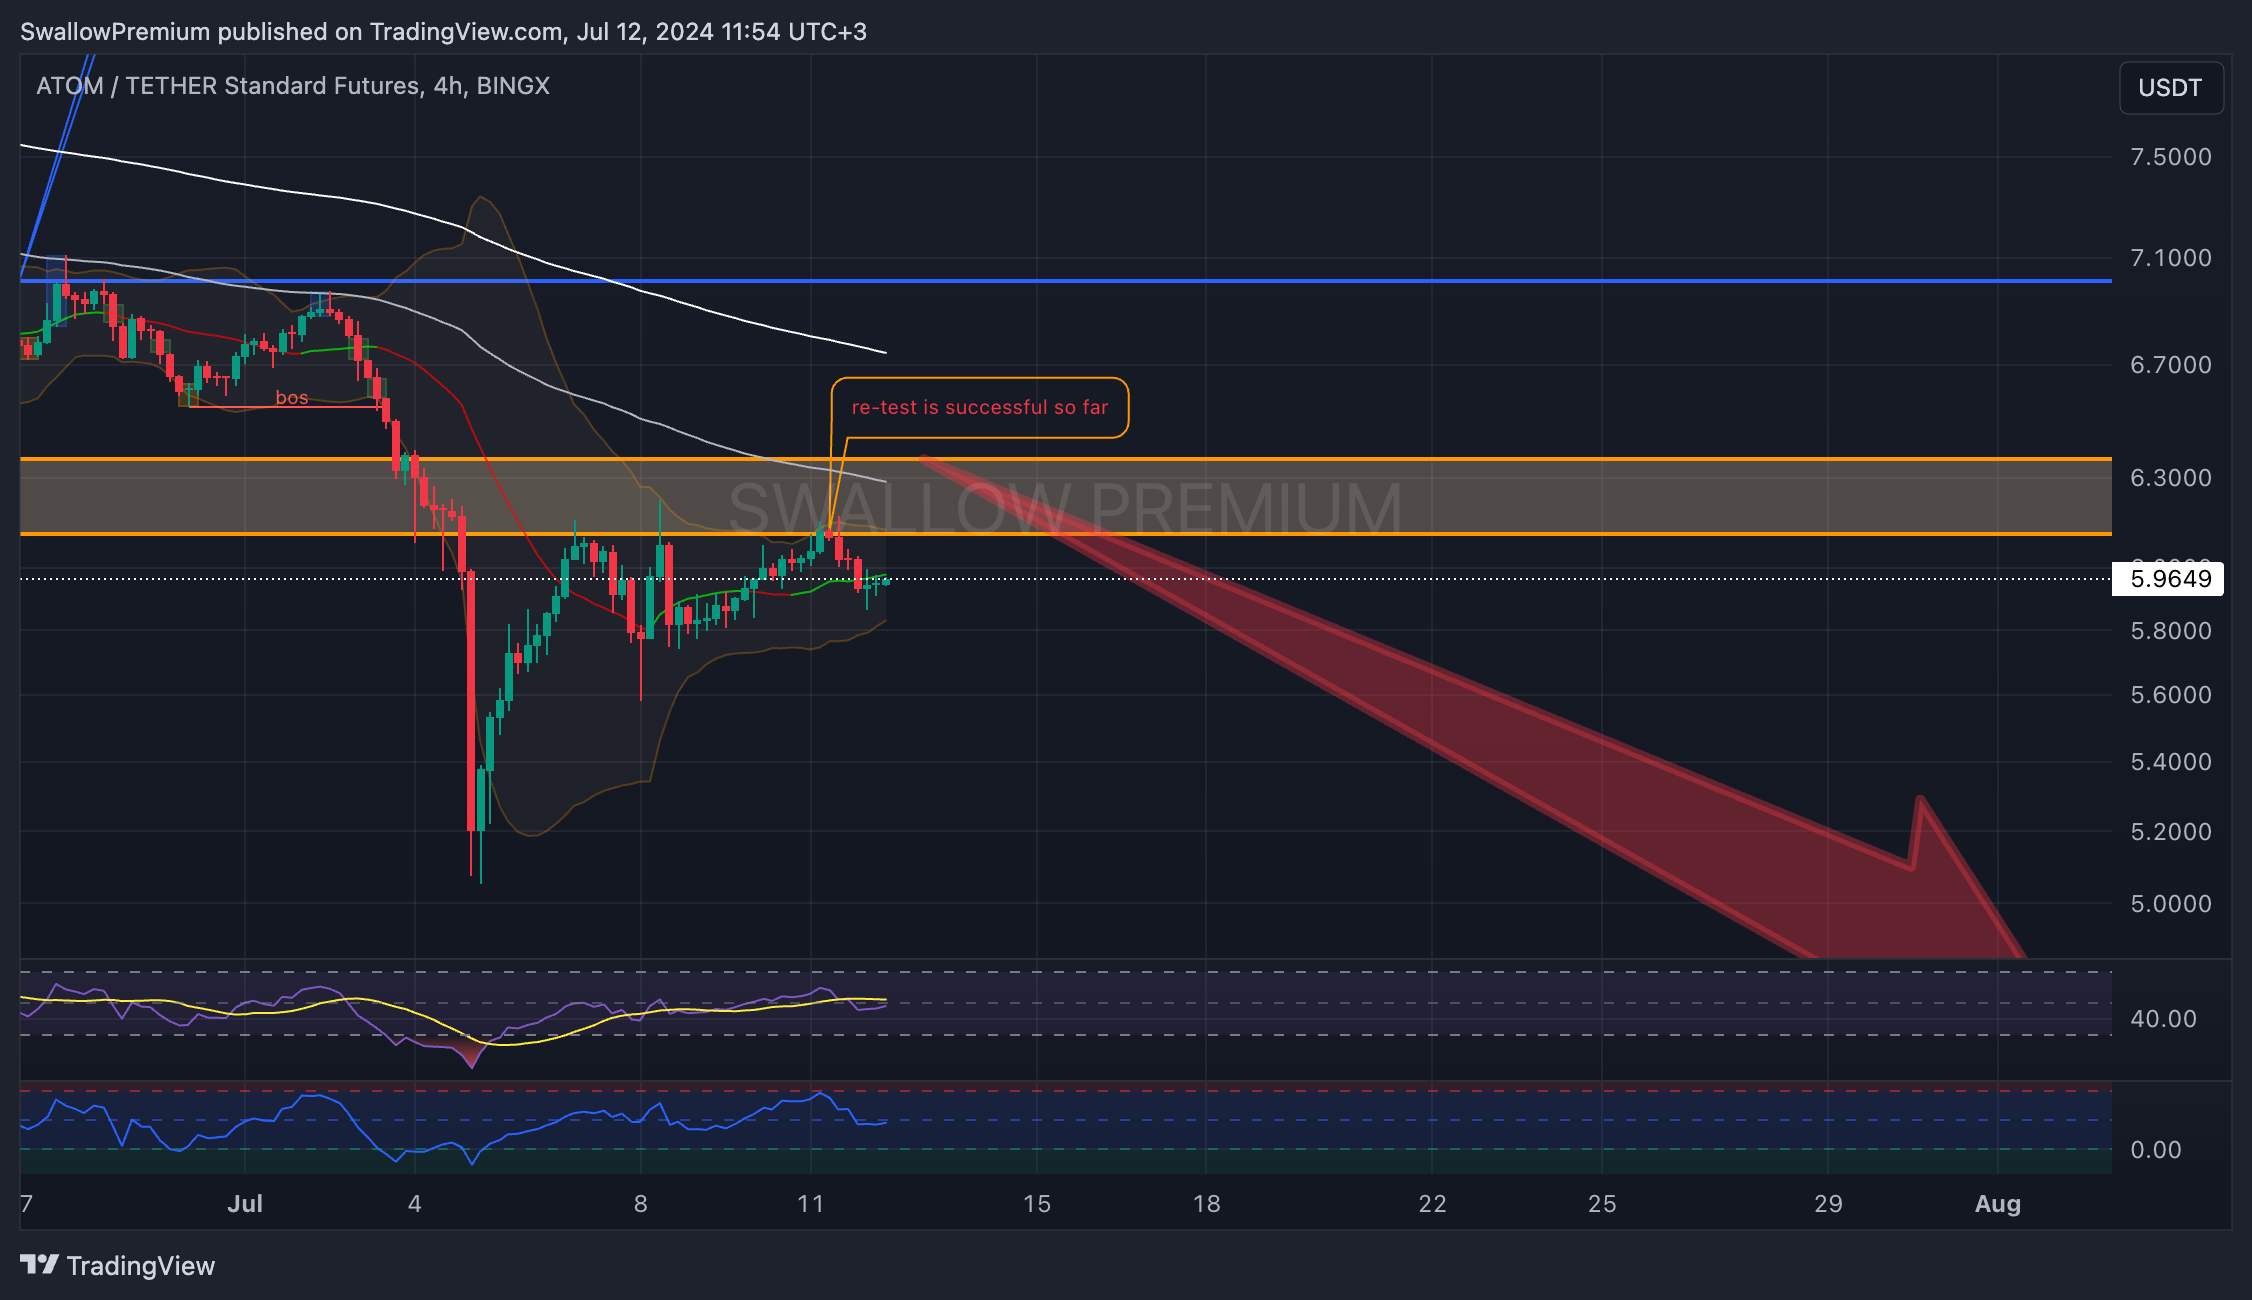The height and width of the screenshot is (1300, 2252).
Task: Click the 7.1000 price axis label
Action: pos(2171,258)
